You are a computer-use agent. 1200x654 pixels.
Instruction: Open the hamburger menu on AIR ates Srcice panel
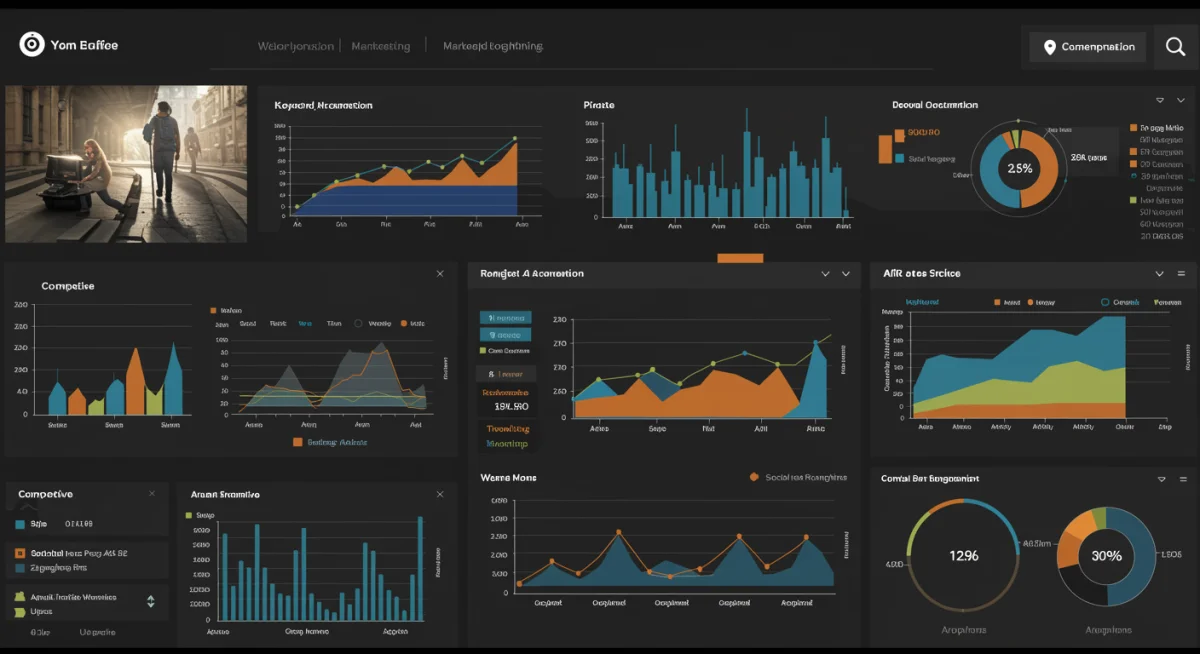tap(1181, 273)
